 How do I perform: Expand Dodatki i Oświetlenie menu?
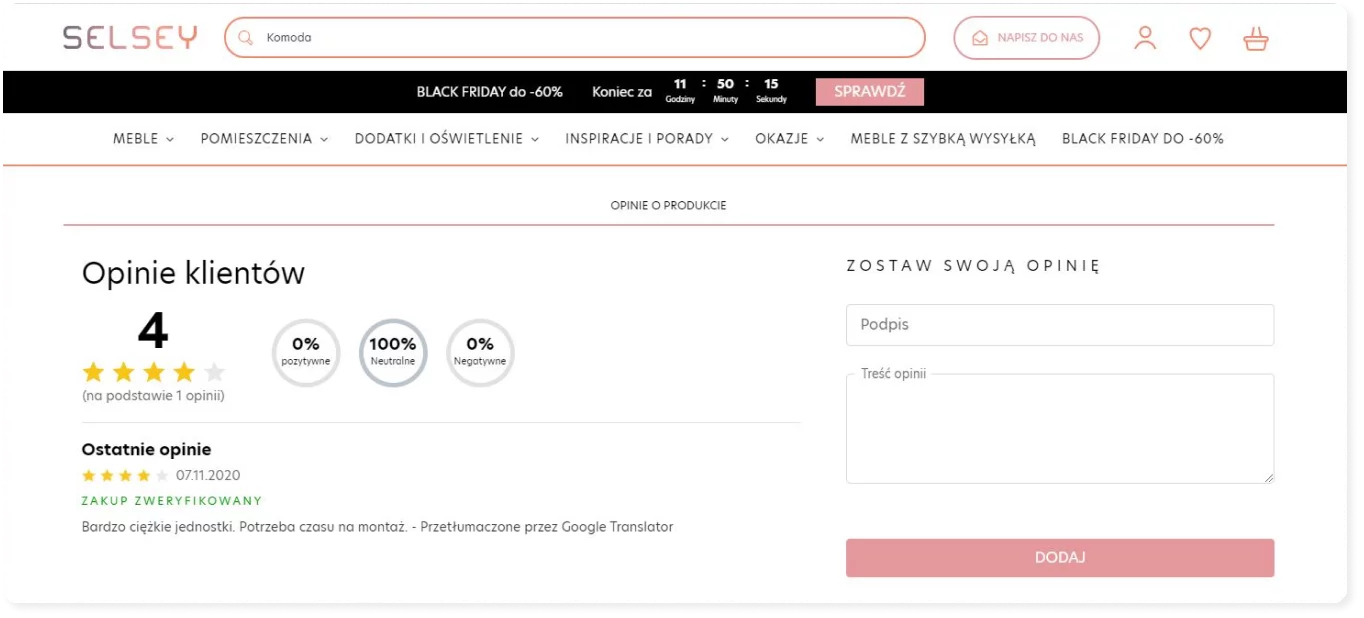tap(446, 139)
